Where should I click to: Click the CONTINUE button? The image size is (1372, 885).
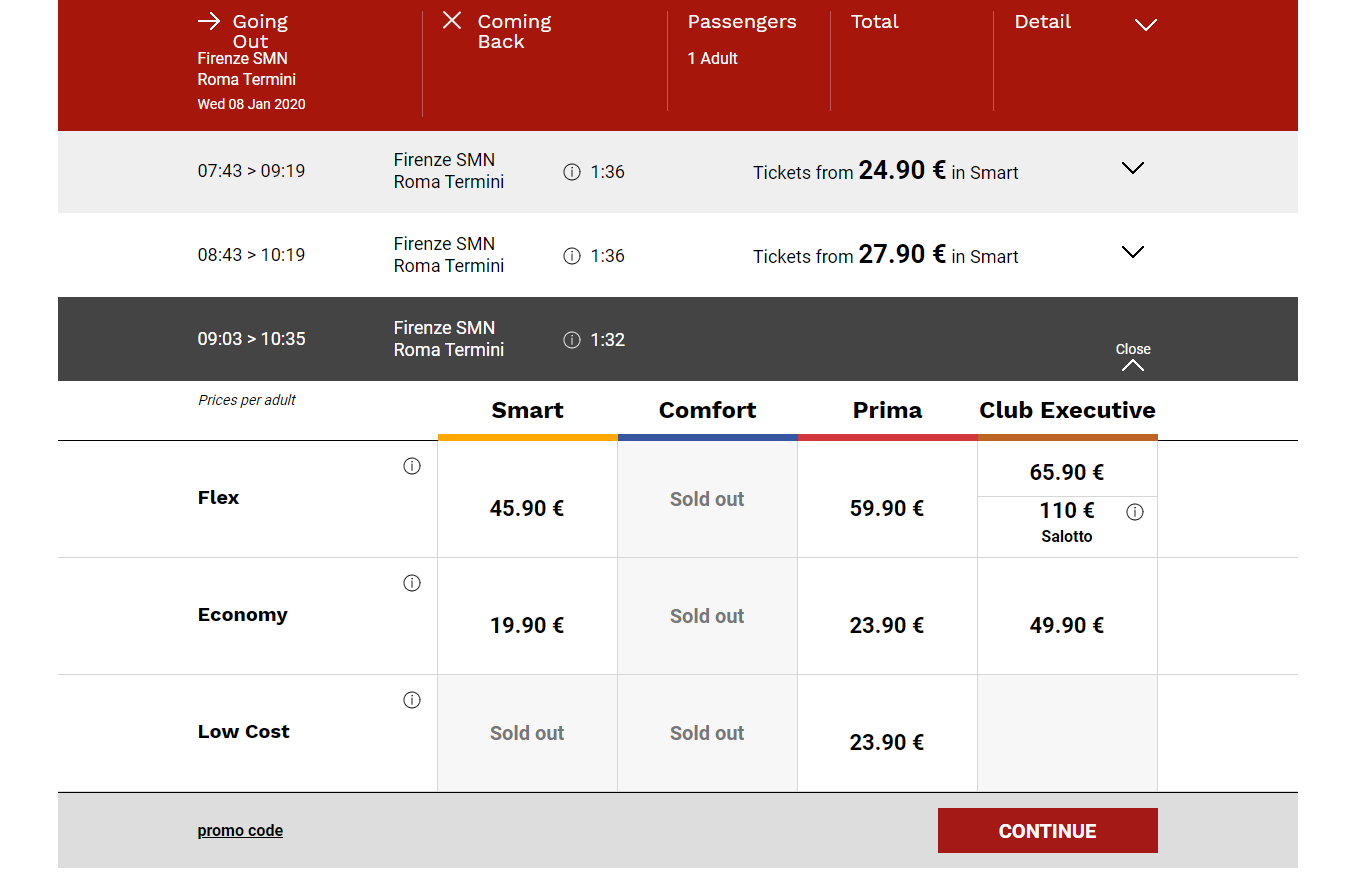(x=1047, y=831)
